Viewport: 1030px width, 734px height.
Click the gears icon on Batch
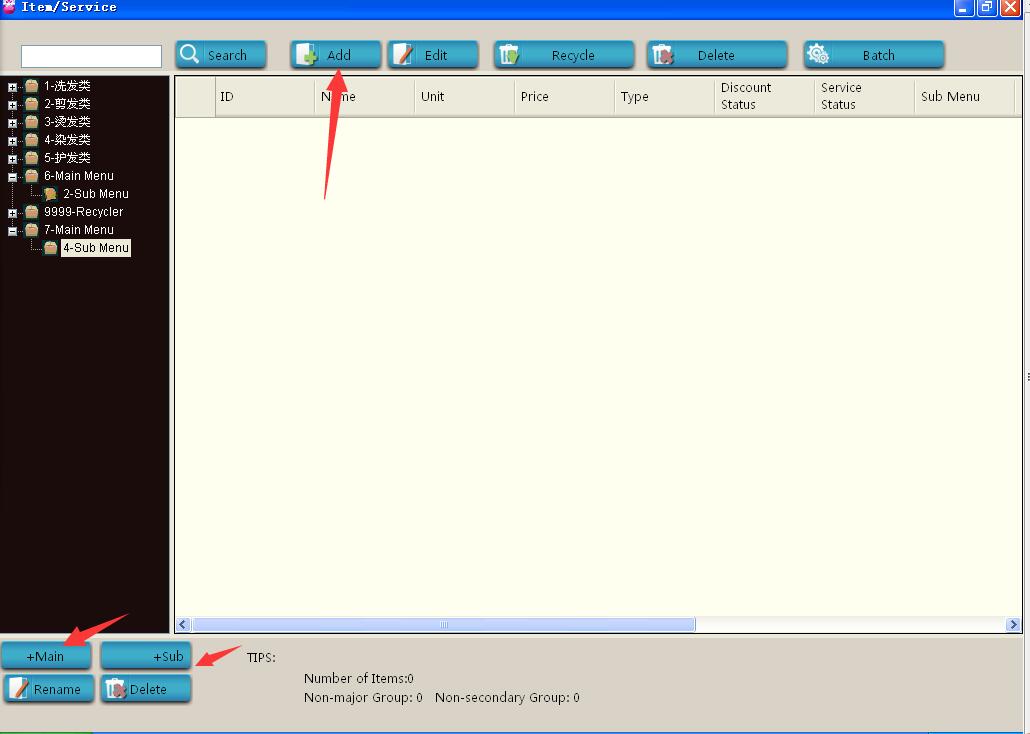(x=818, y=54)
